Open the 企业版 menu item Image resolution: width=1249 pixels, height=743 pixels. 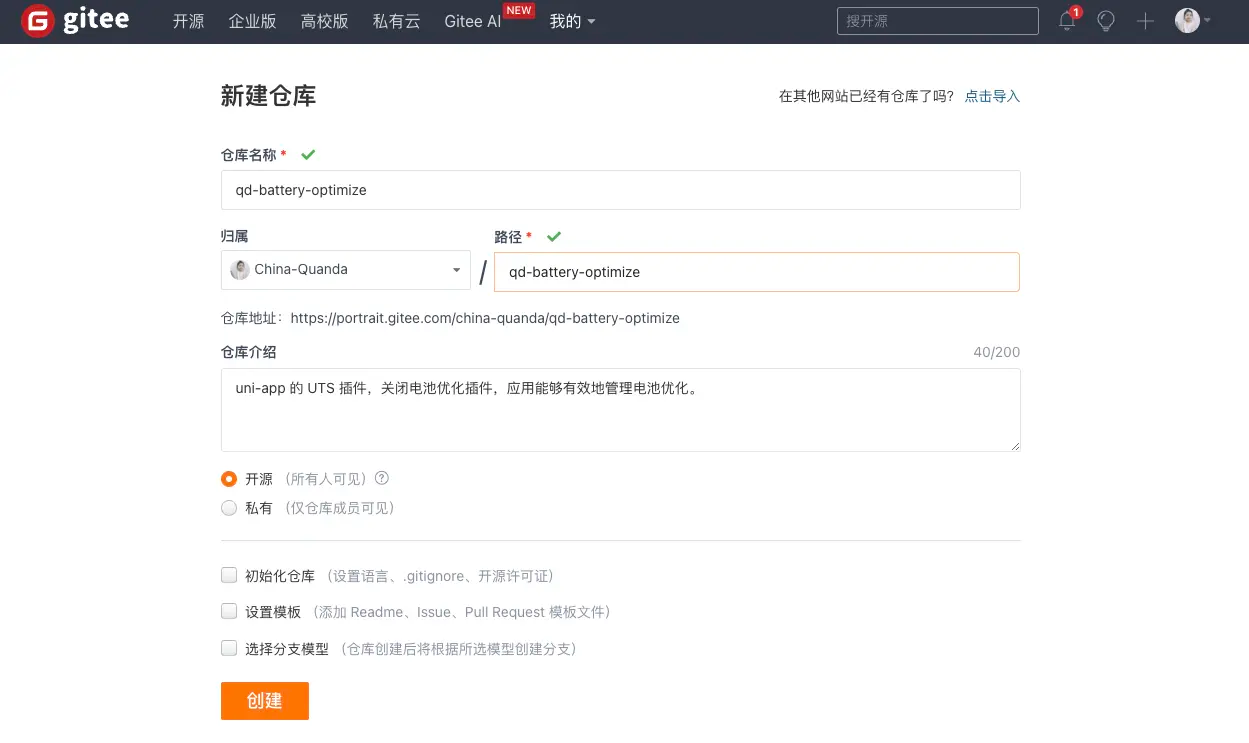pos(252,21)
